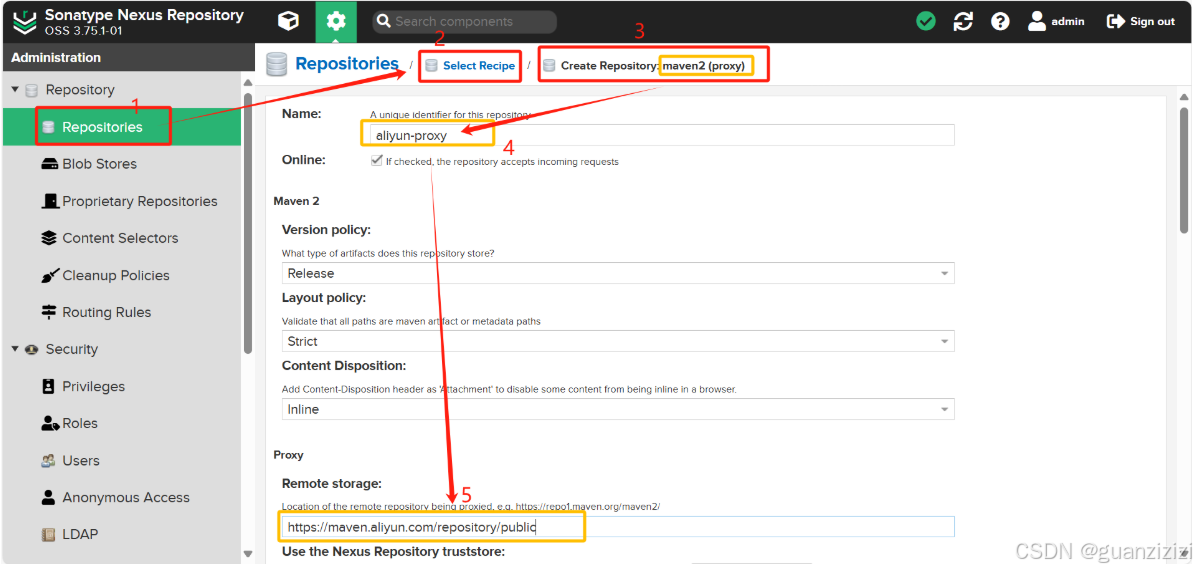Viewport: 1197px width, 571px height.
Task: Click the Routing Rules signpost icon
Action: pyautogui.click(x=49, y=312)
